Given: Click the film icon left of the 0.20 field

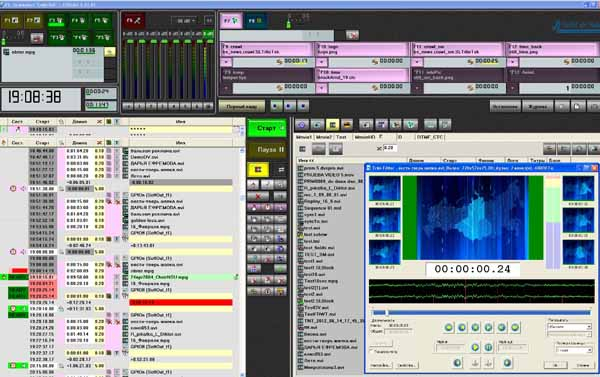Looking at the screenshot, I should tap(302, 149).
